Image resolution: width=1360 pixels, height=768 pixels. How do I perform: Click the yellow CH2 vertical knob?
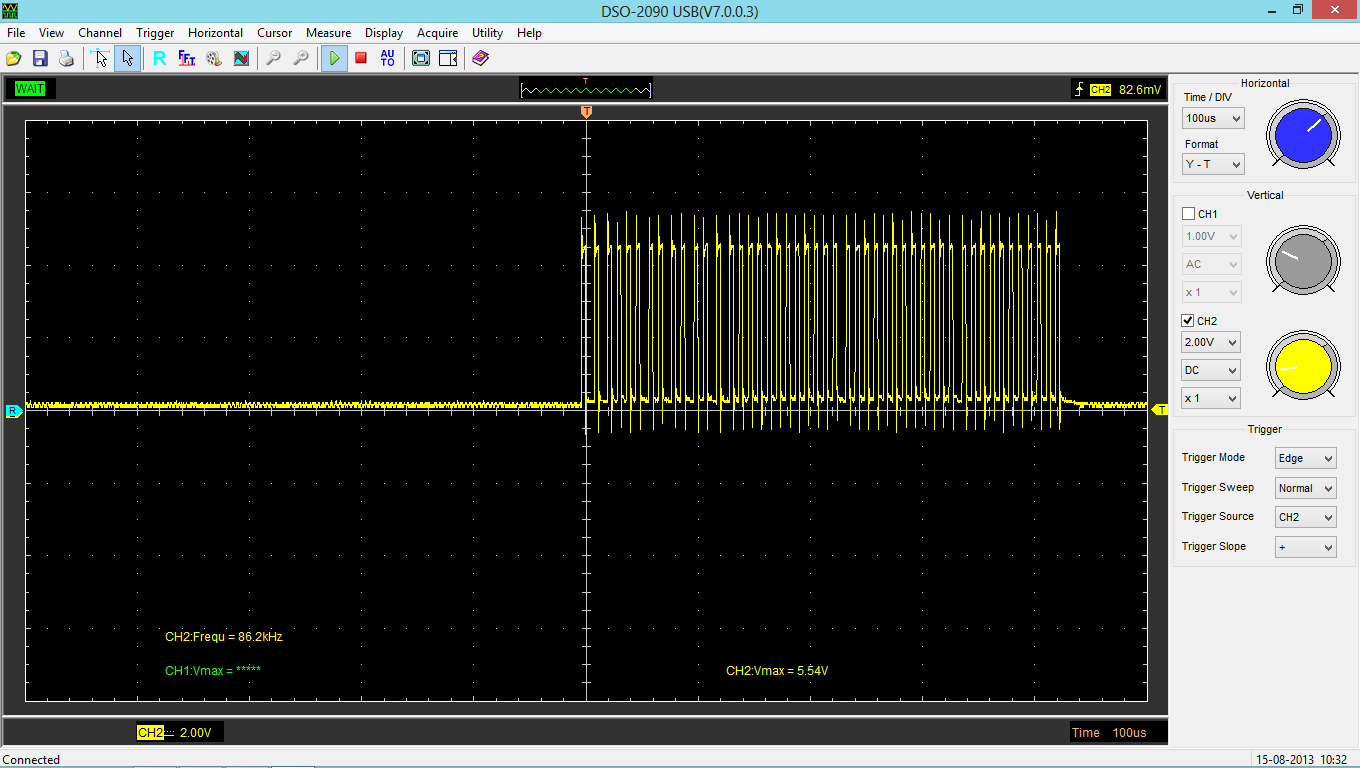point(1301,367)
